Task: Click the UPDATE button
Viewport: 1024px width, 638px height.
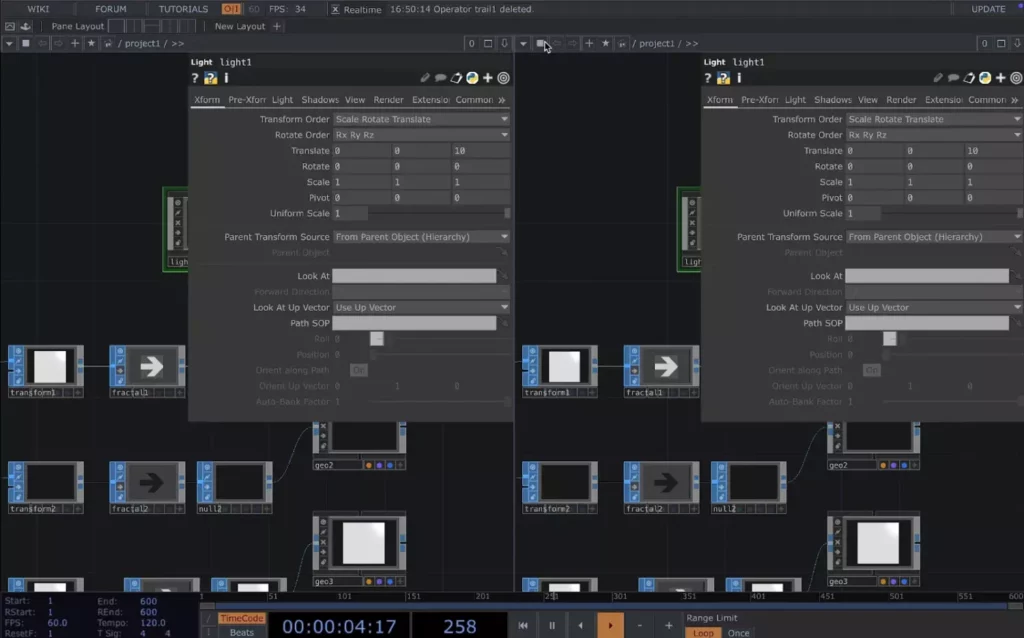Action: click(x=988, y=9)
